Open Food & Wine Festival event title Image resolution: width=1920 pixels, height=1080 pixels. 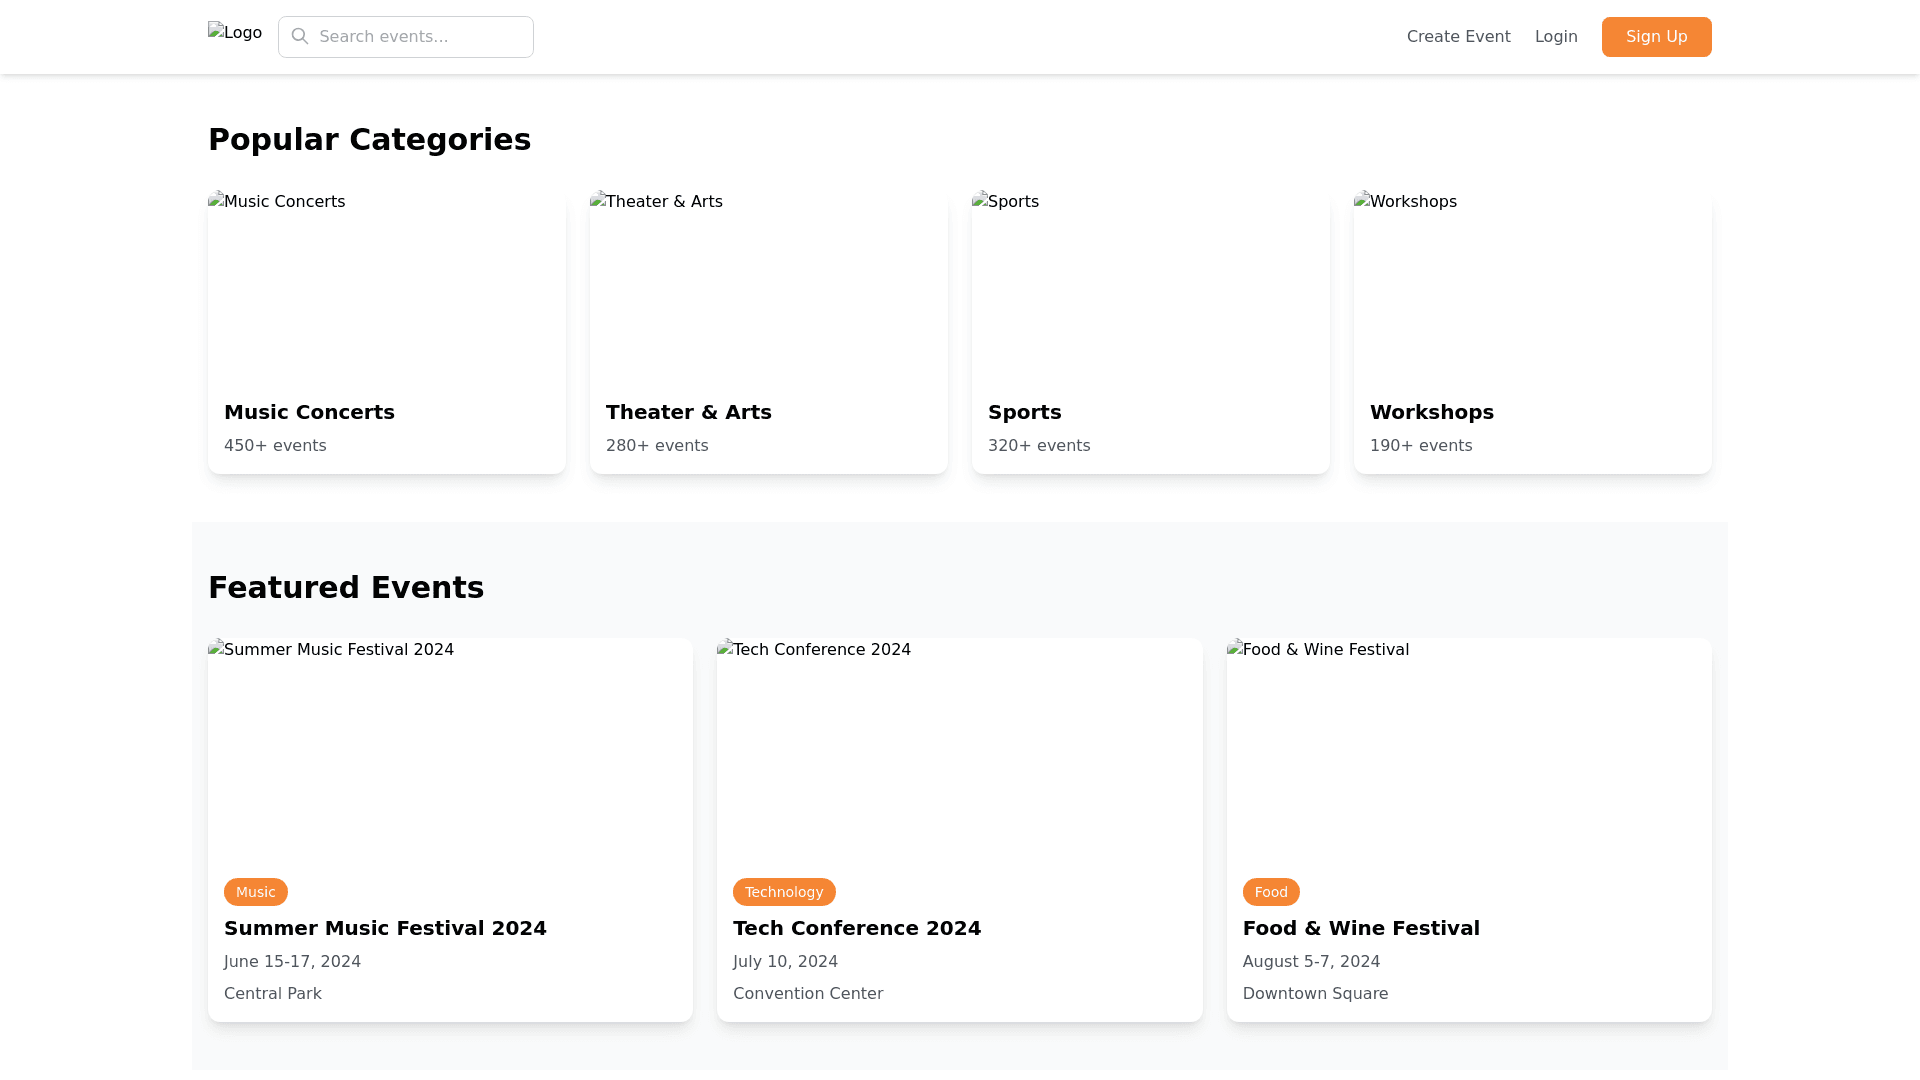pyautogui.click(x=1360, y=928)
